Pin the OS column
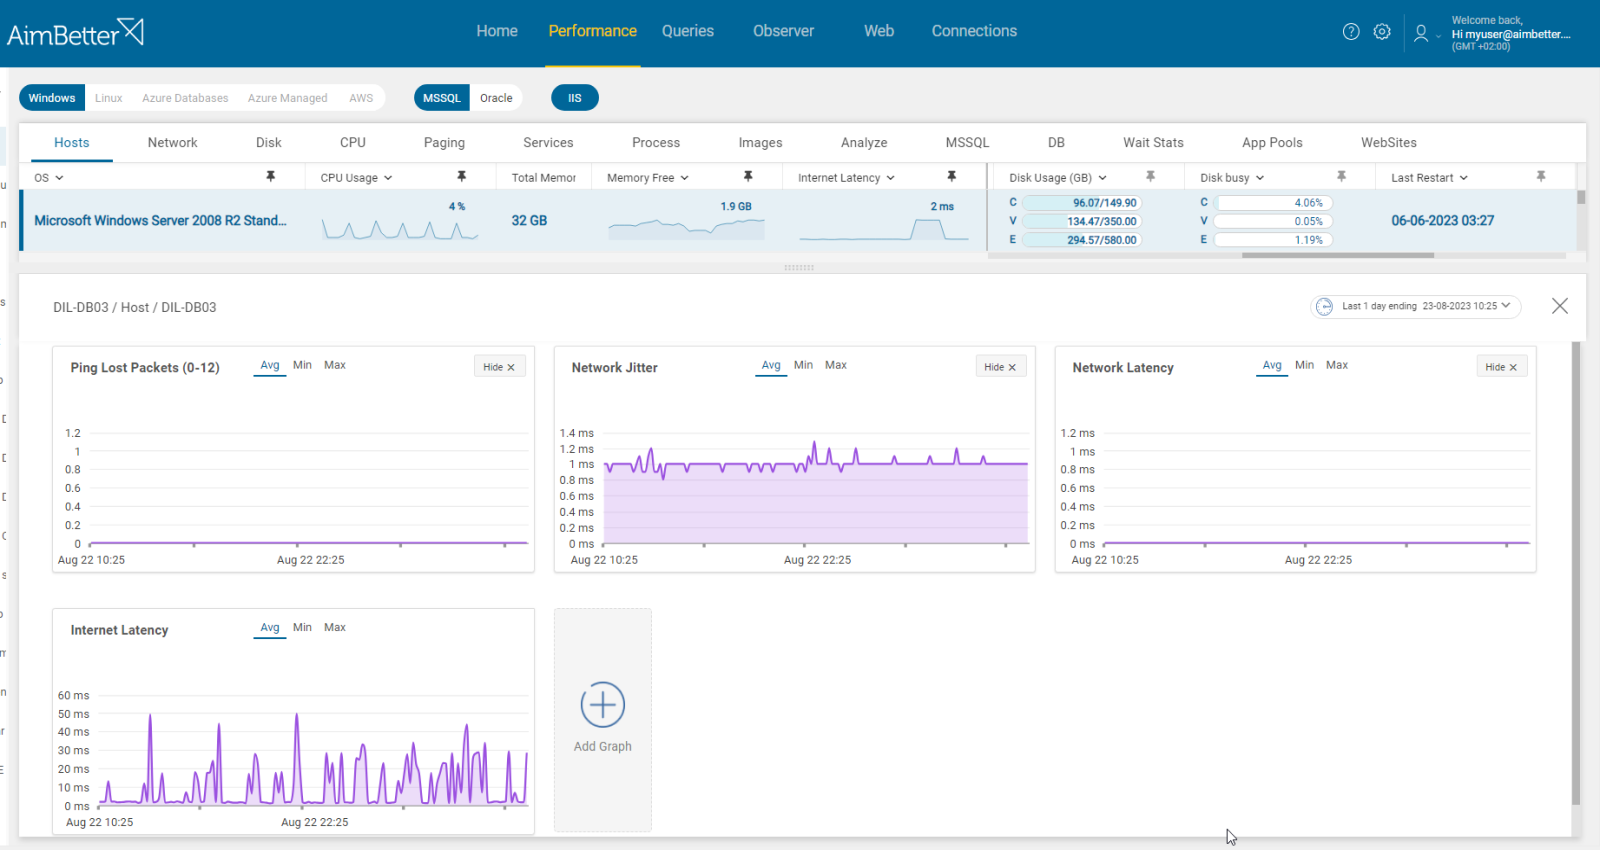The height and width of the screenshot is (850, 1600). coord(270,176)
